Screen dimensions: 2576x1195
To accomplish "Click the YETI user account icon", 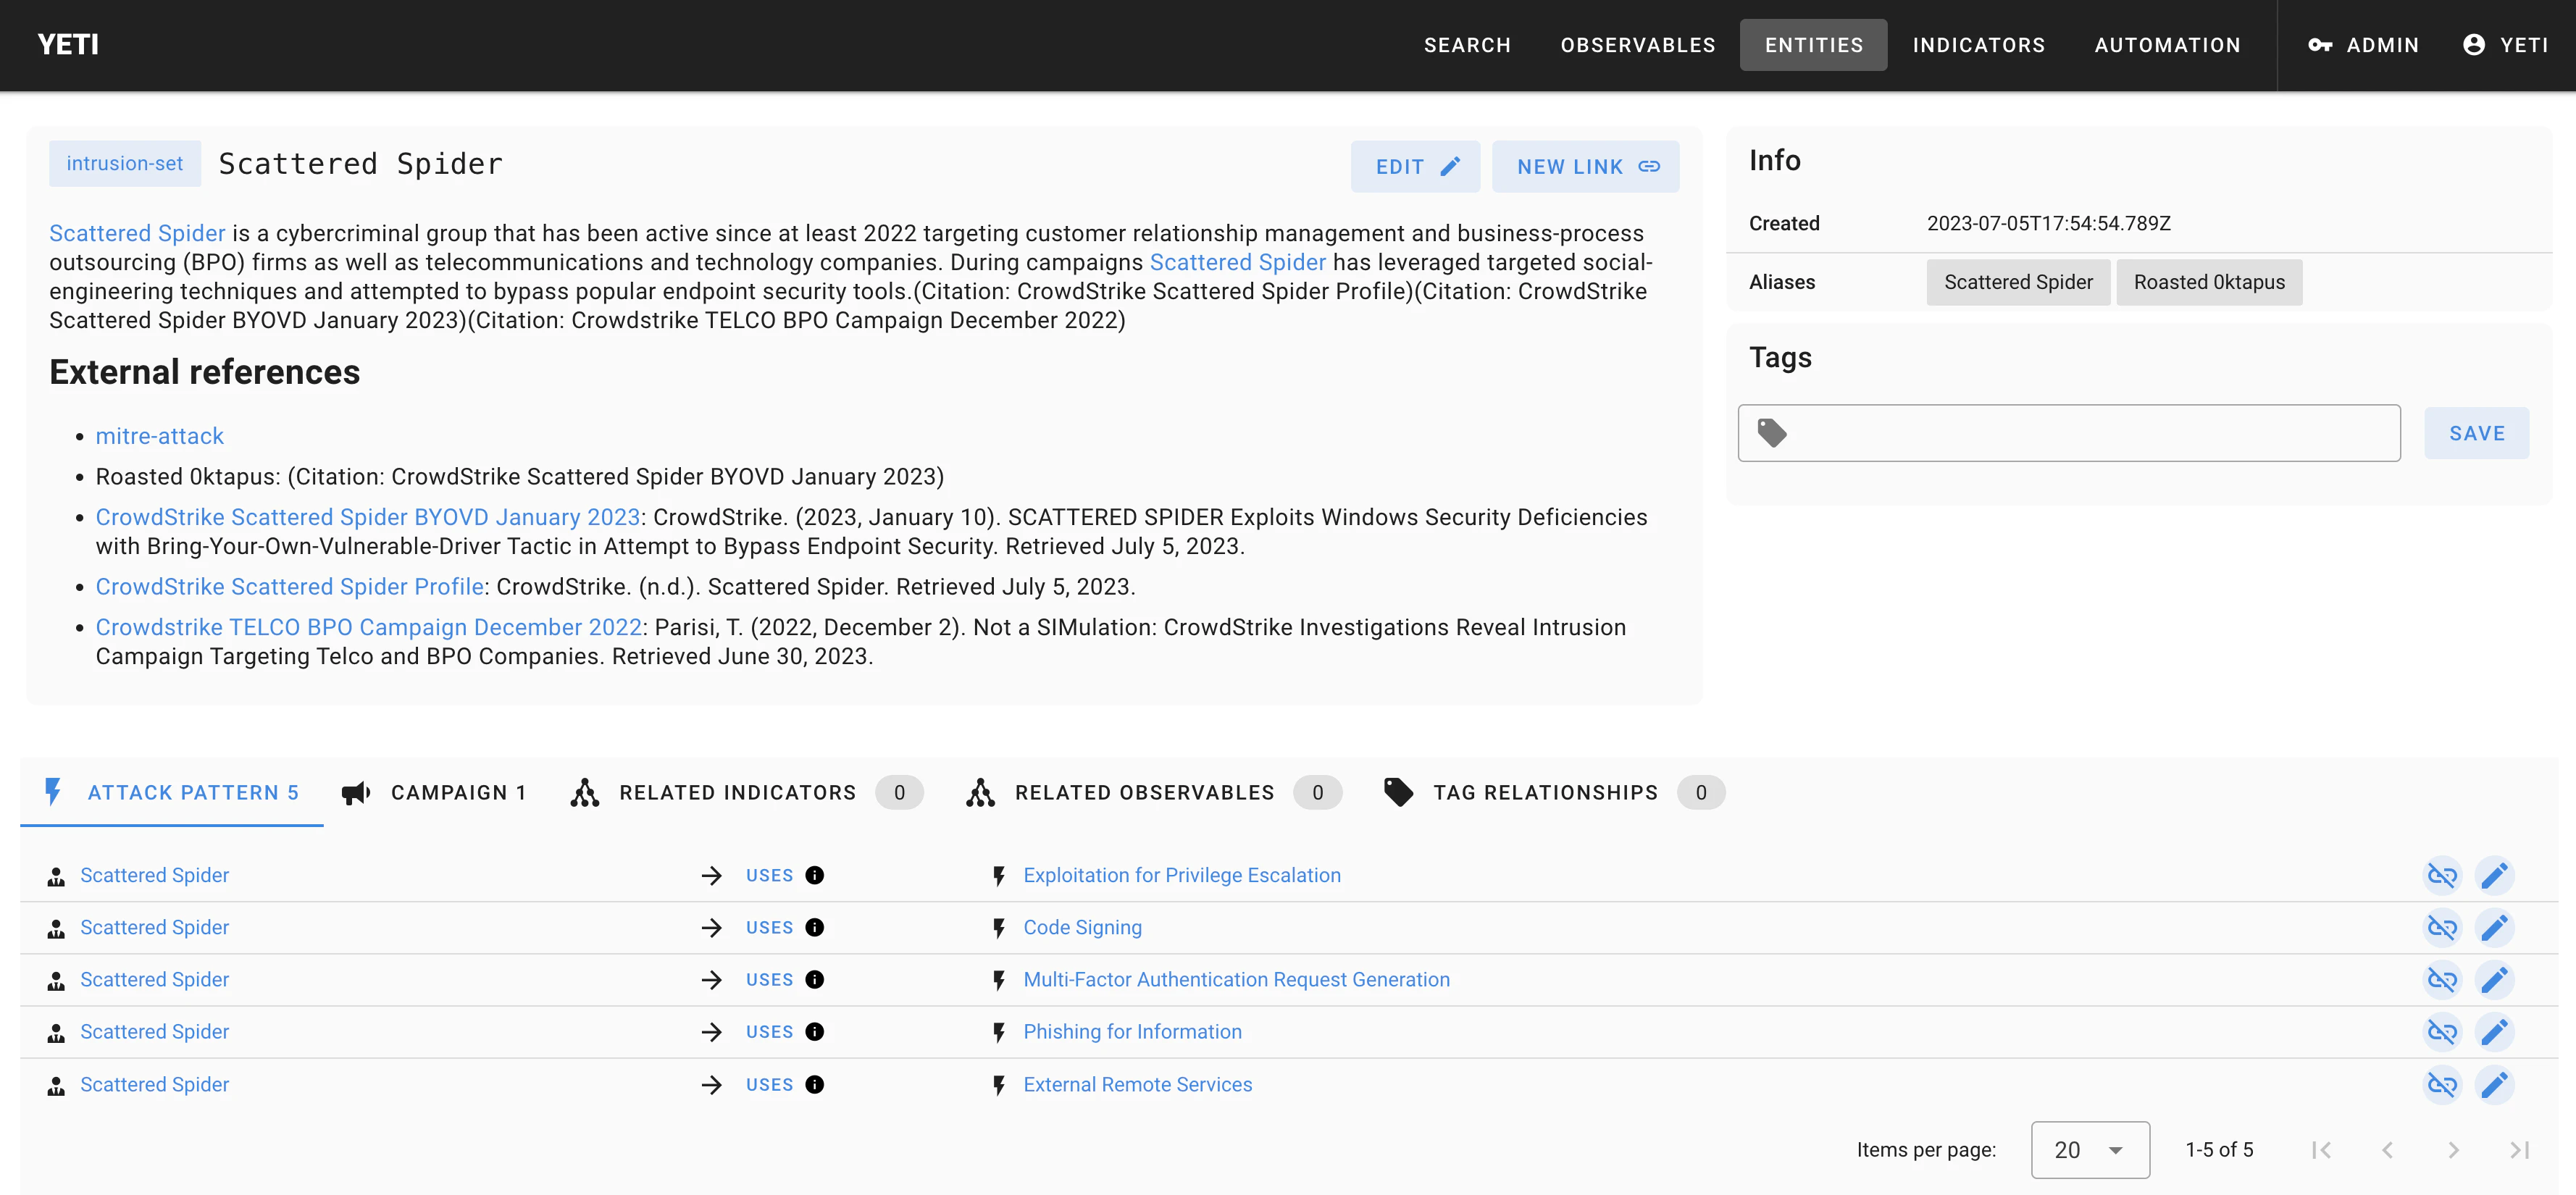I will coord(2474,45).
